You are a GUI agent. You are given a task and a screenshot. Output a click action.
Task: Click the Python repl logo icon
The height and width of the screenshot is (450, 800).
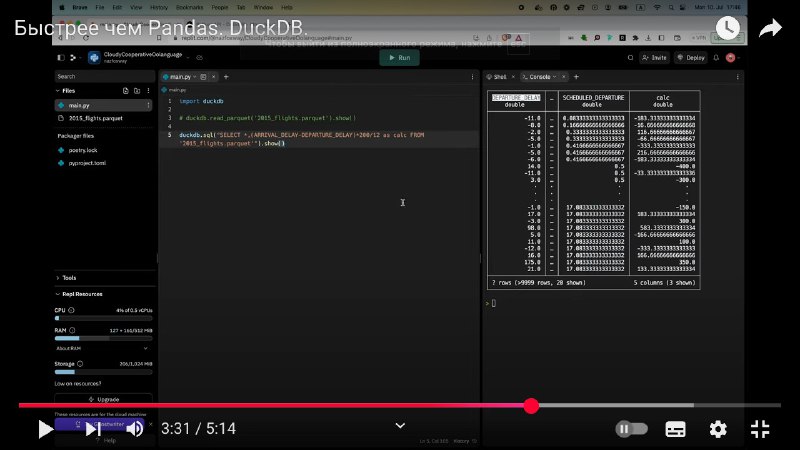[x=94, y=58]
